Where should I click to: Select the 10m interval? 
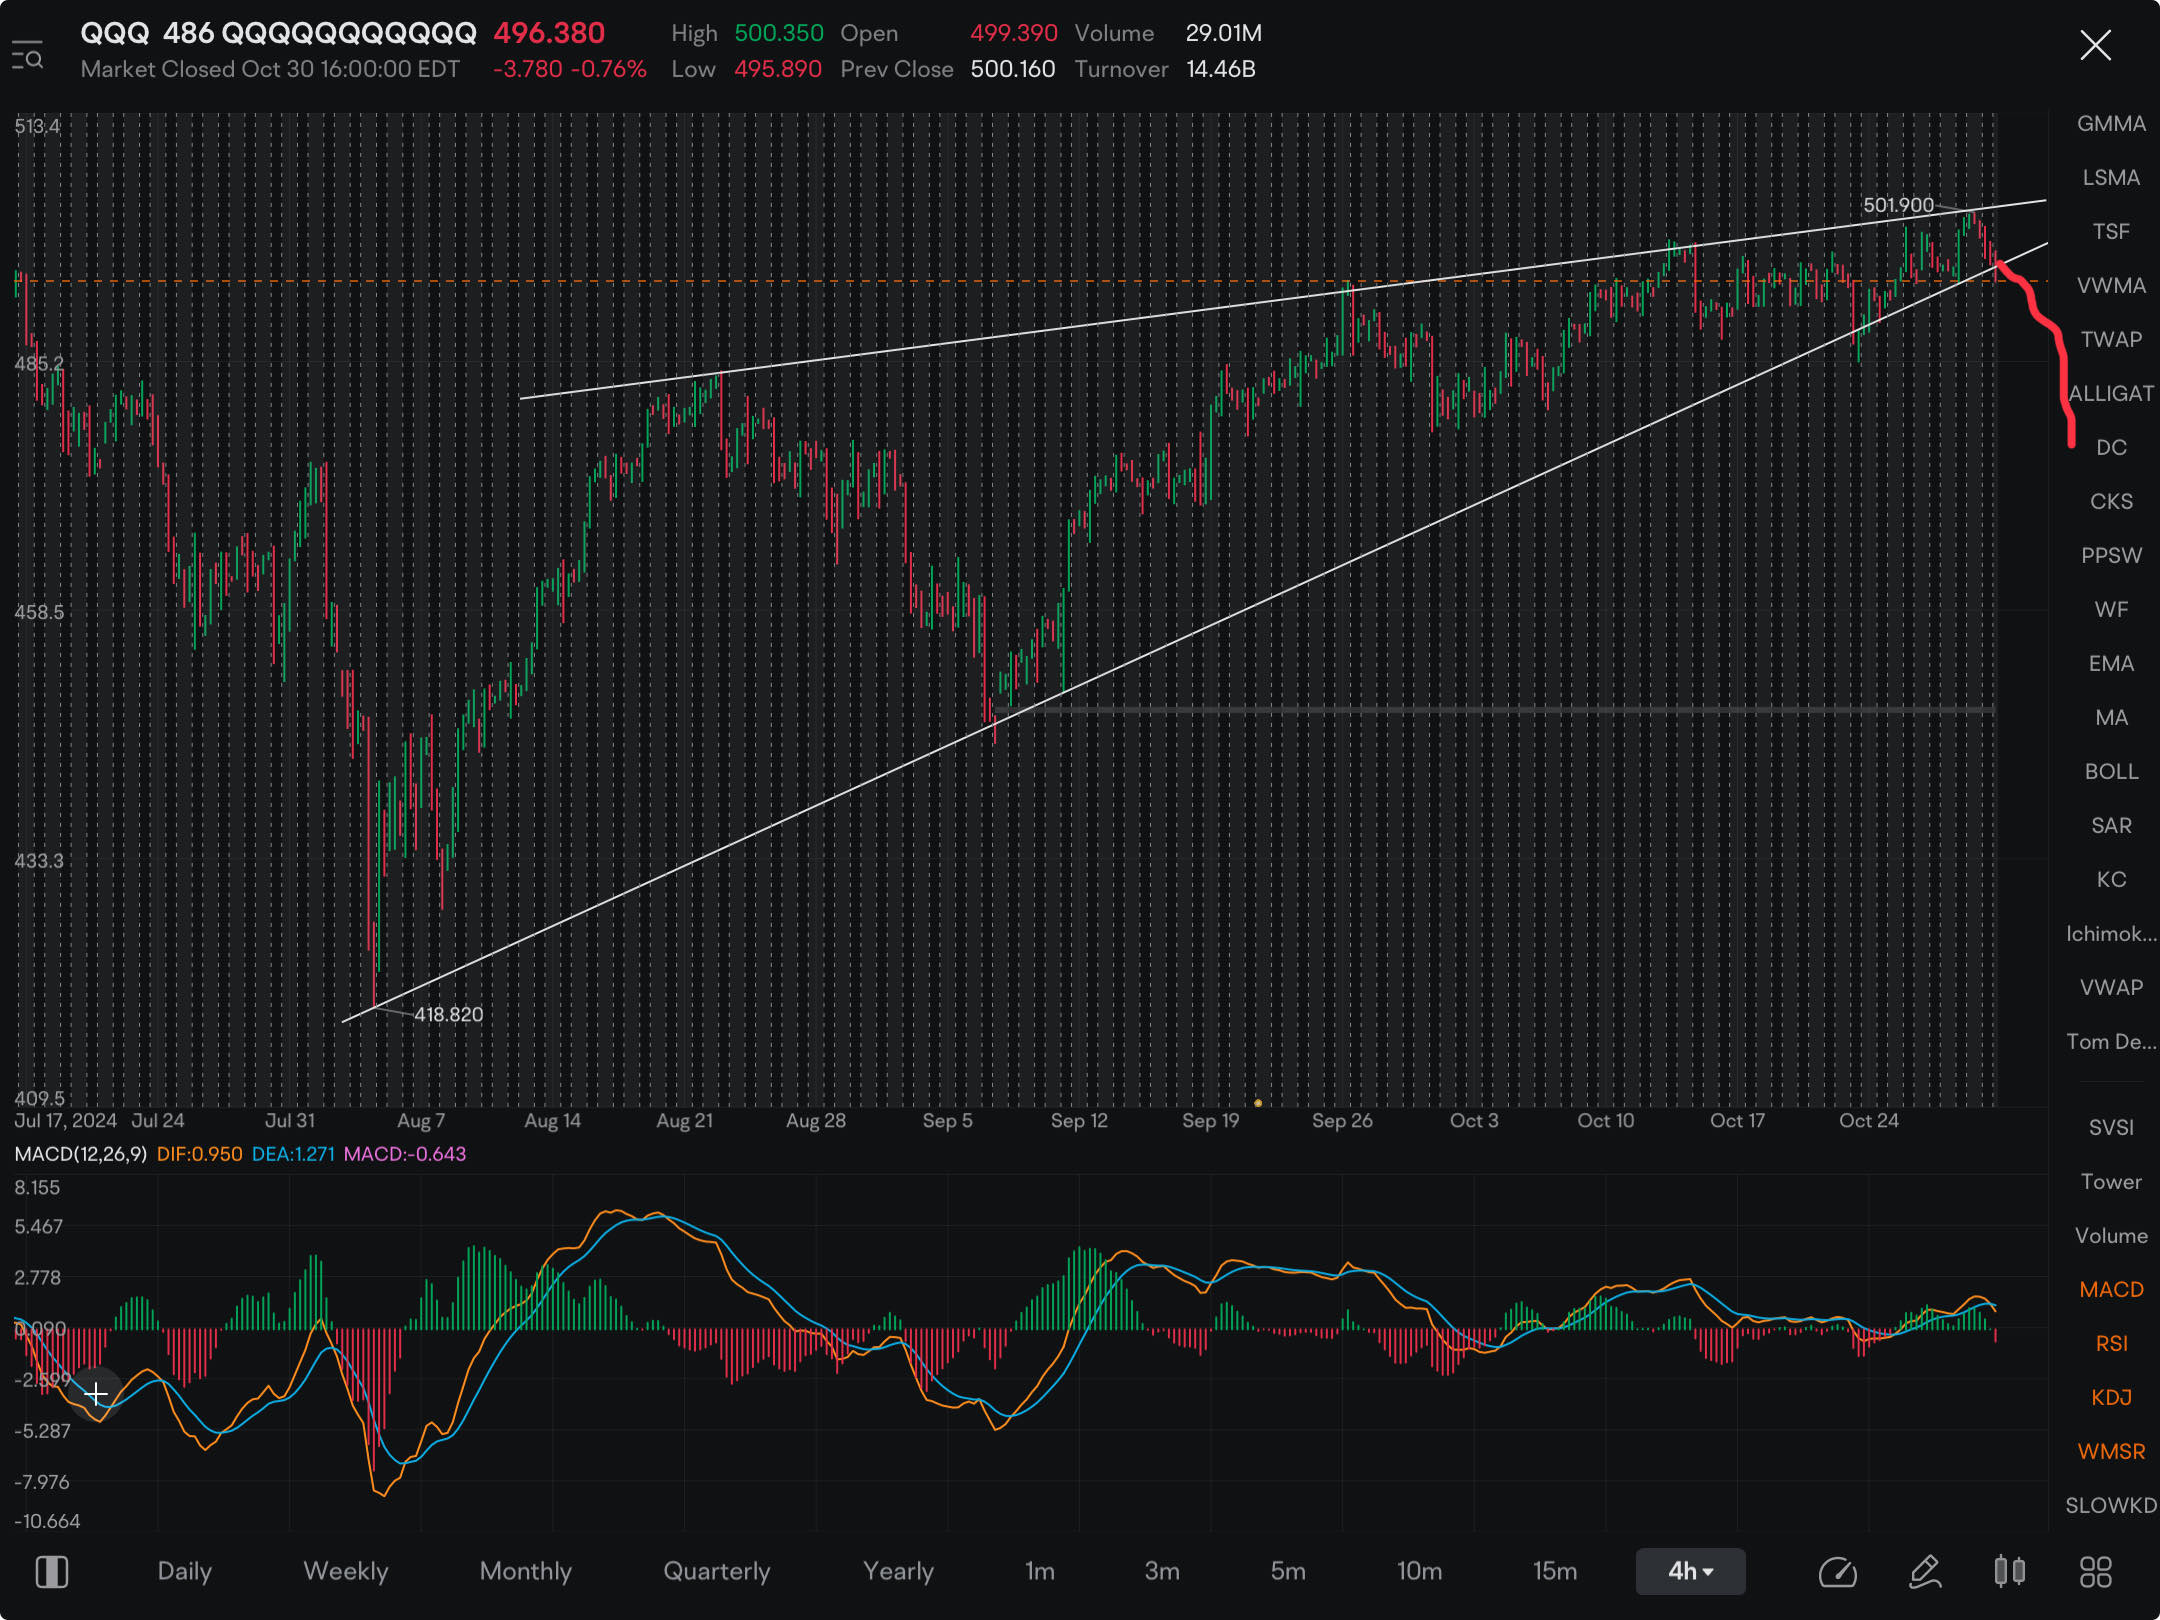(1419, 1571)
